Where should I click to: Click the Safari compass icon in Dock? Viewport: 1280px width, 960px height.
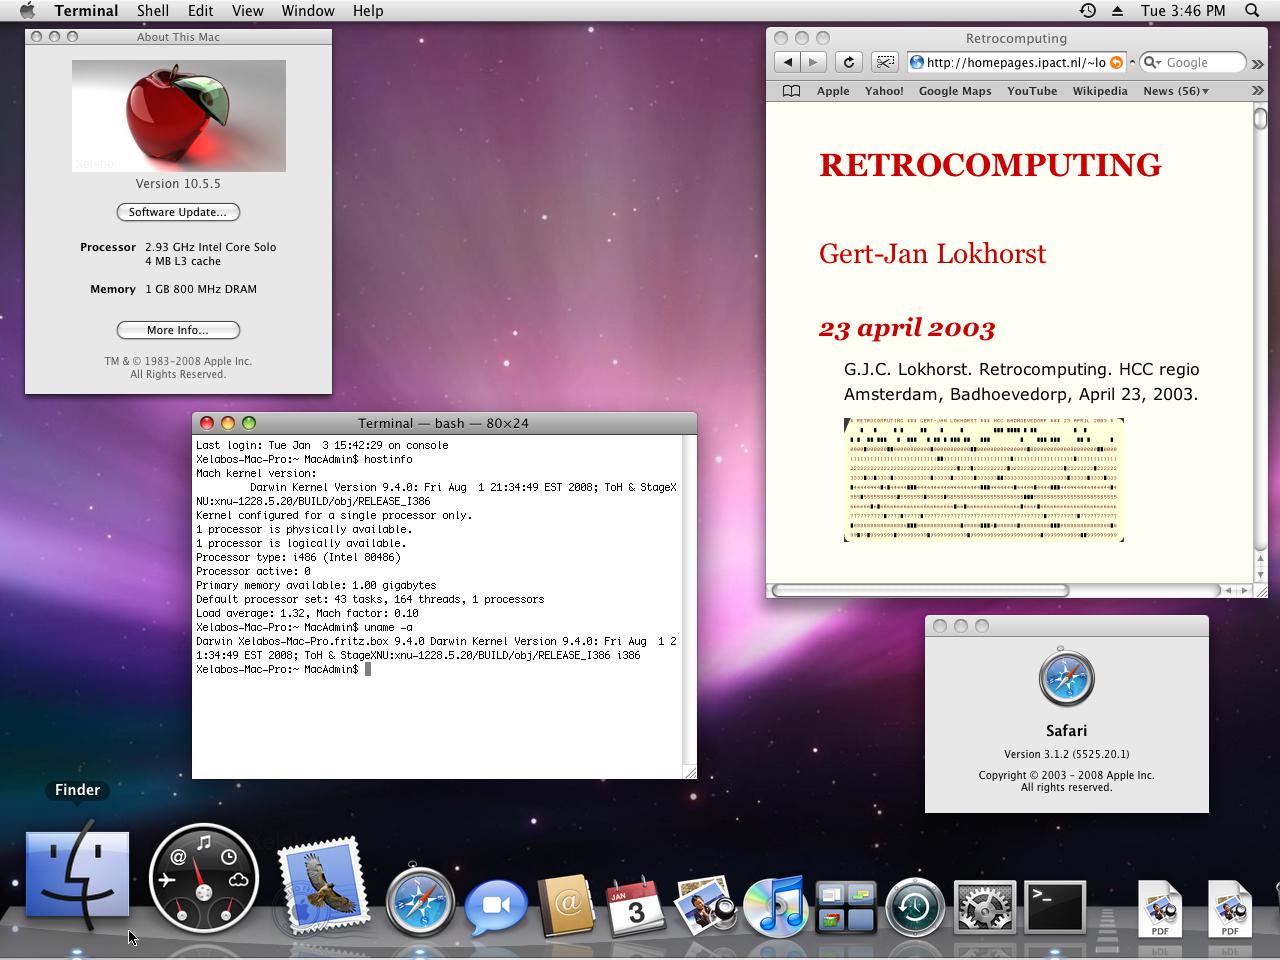tap(421, 901)
